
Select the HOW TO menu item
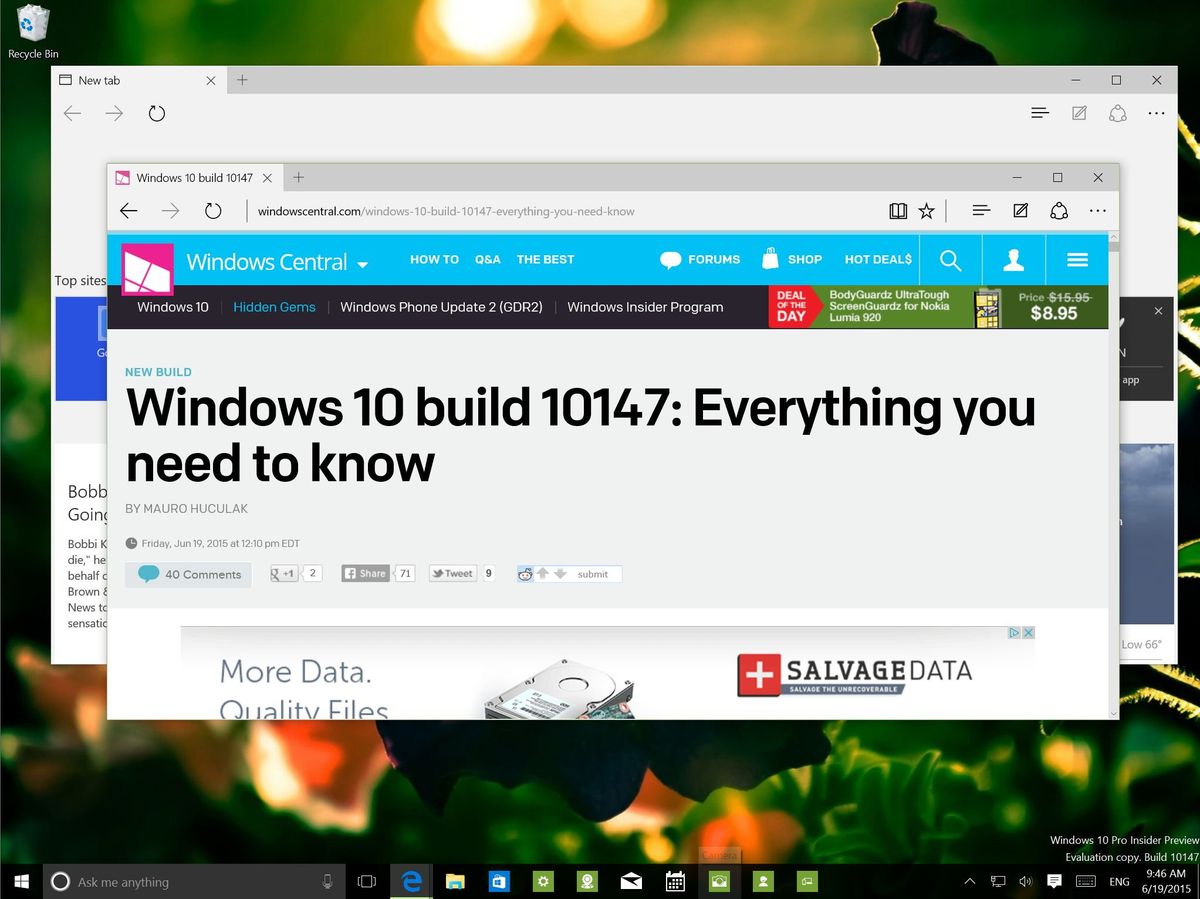434,259
